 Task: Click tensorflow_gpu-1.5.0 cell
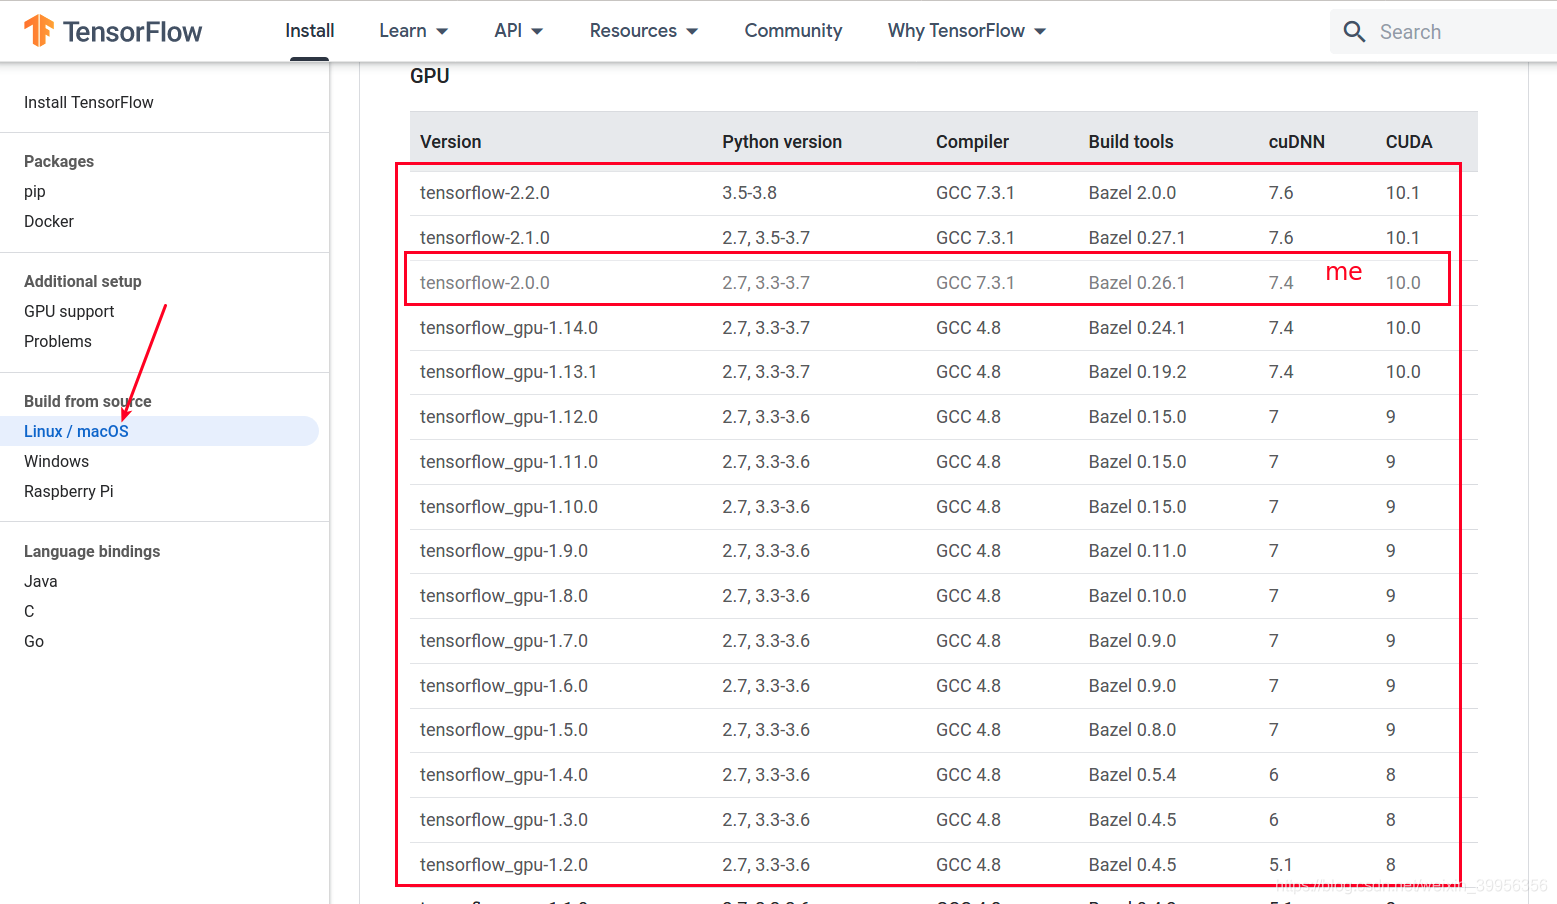pos(504,730)
